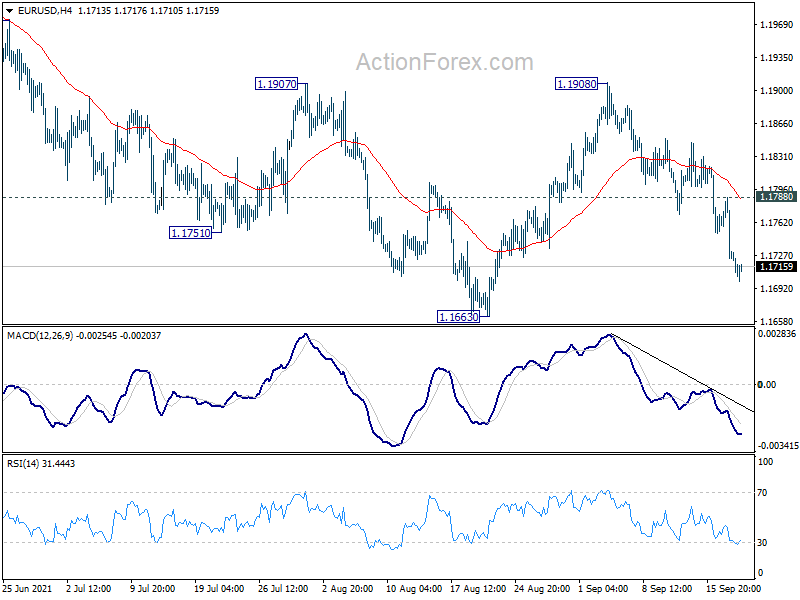800x600 pixels.
Task: Click the 1.18310 price axis value
Action: (x=777, y=157)
